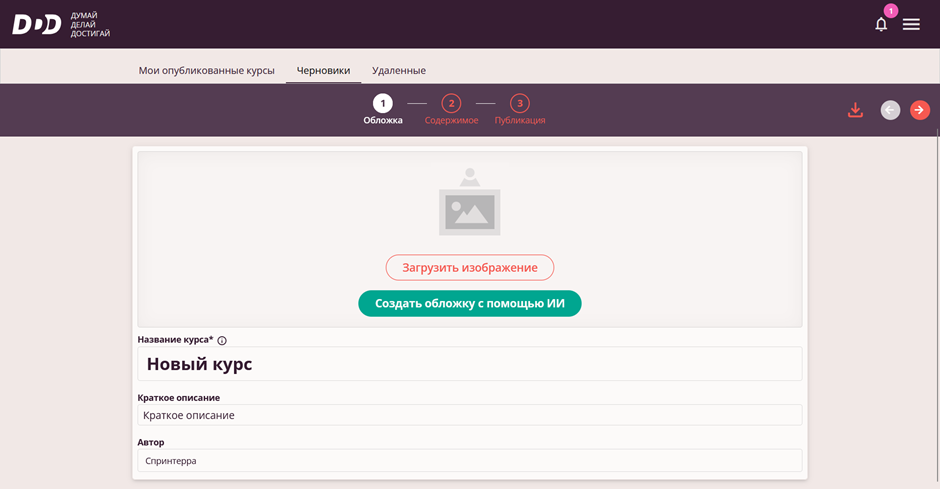
Task: Go back with the gray left arrow
Action: click(890, 110)
